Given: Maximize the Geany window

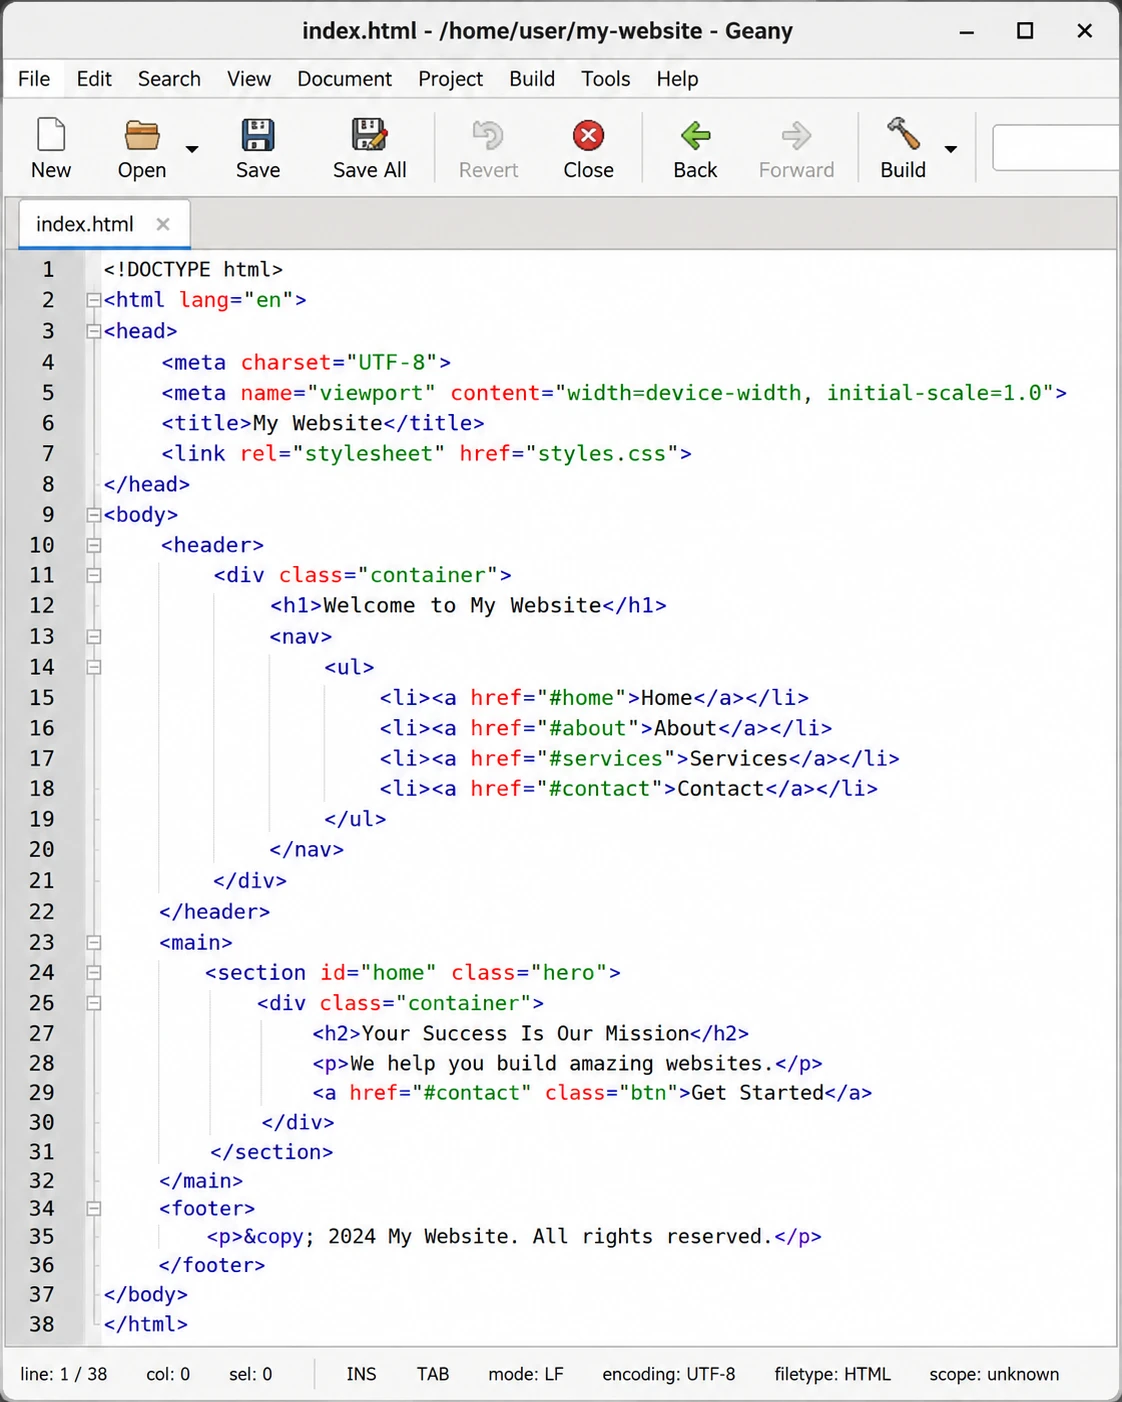Looking at the screenshot, I should click(1025, 31).
